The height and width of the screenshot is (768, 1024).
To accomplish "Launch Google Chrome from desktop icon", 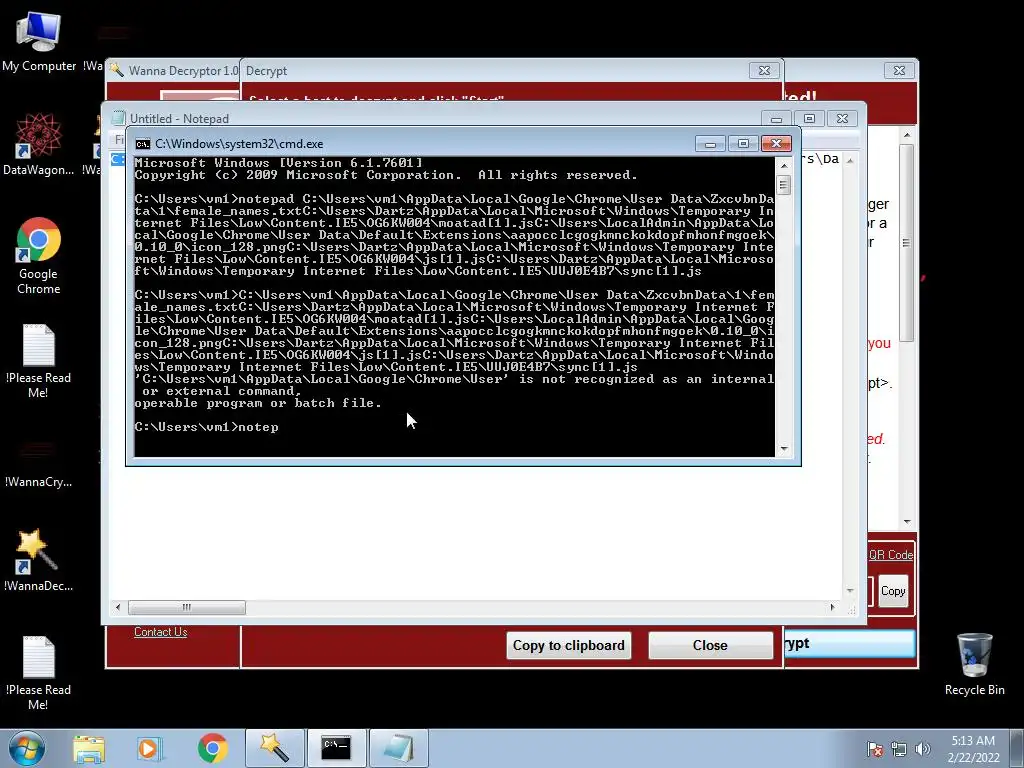I will (x=39, y=255).
